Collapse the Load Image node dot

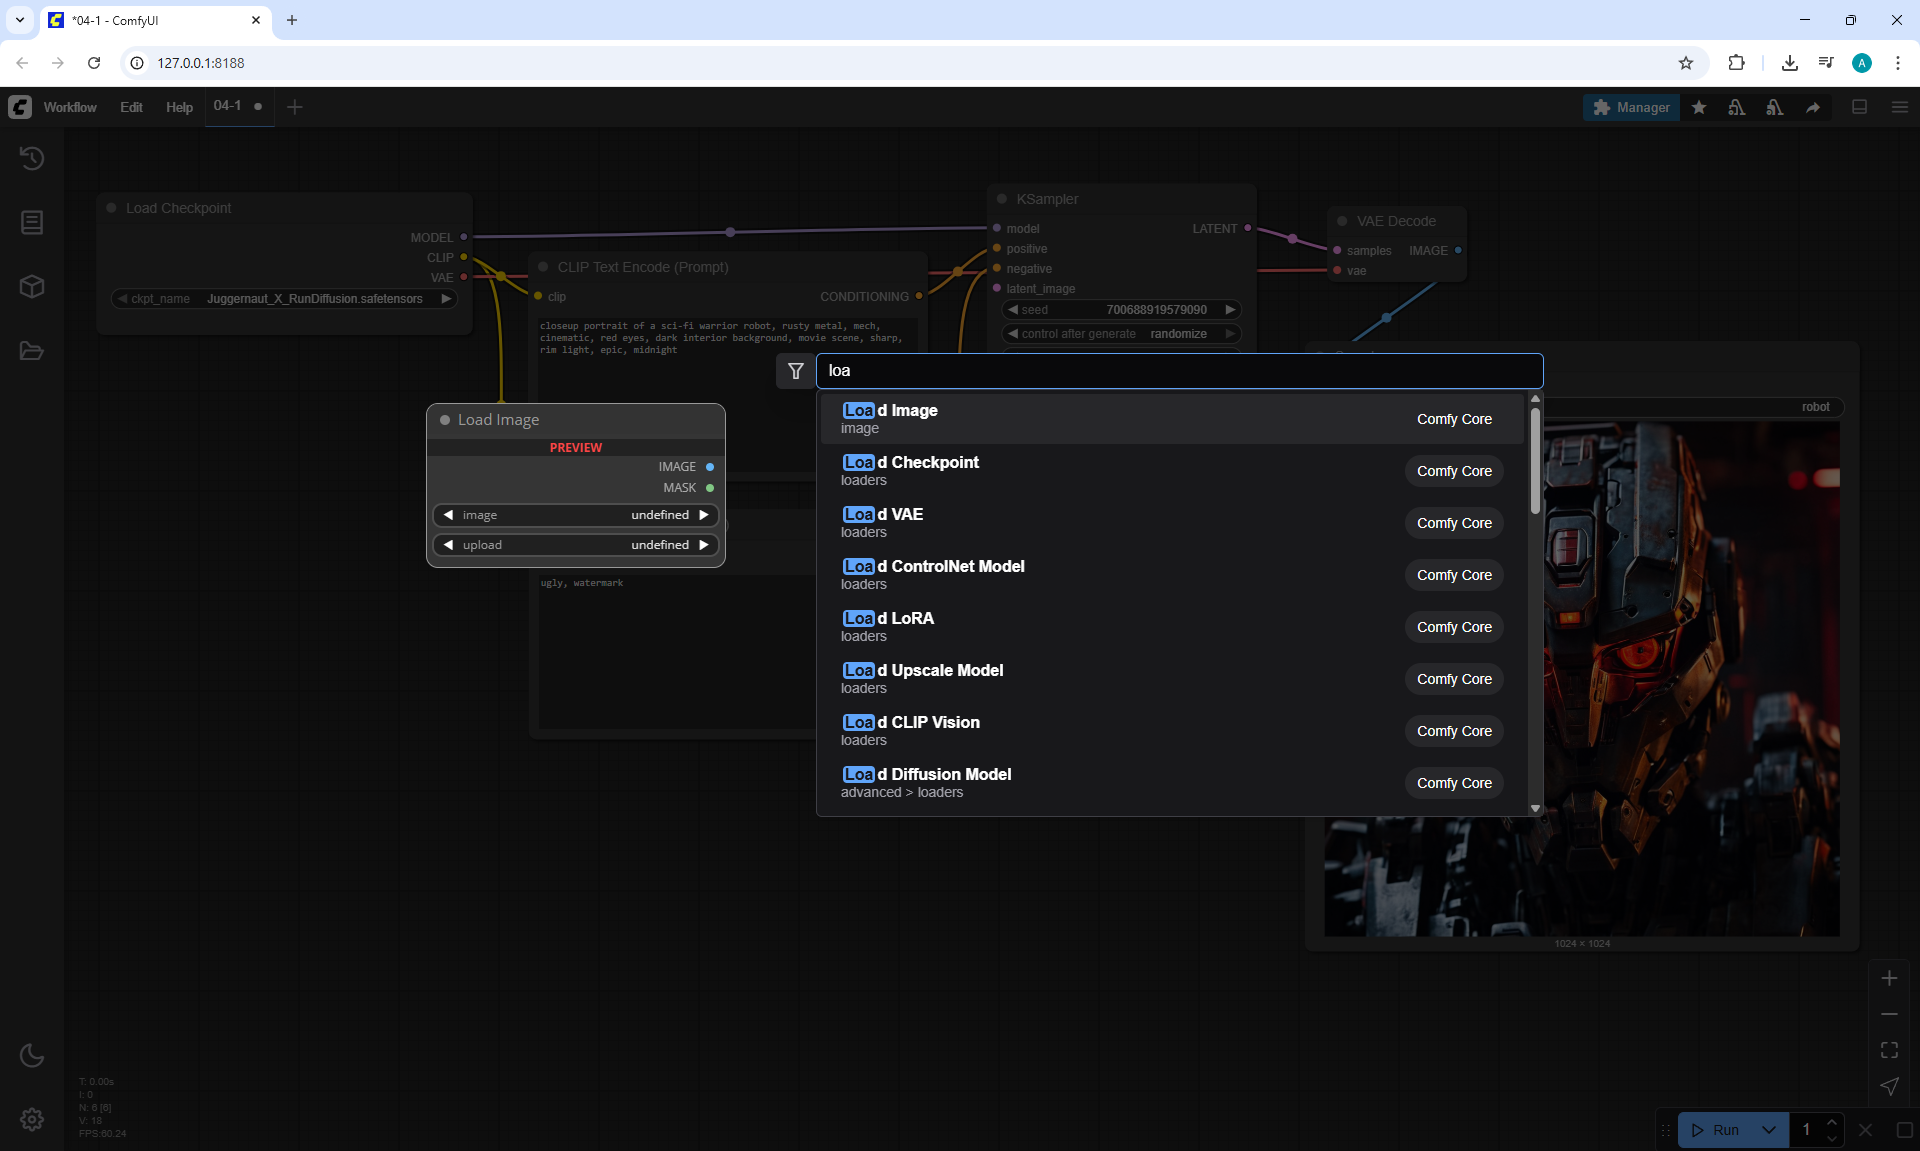[445, 420]
